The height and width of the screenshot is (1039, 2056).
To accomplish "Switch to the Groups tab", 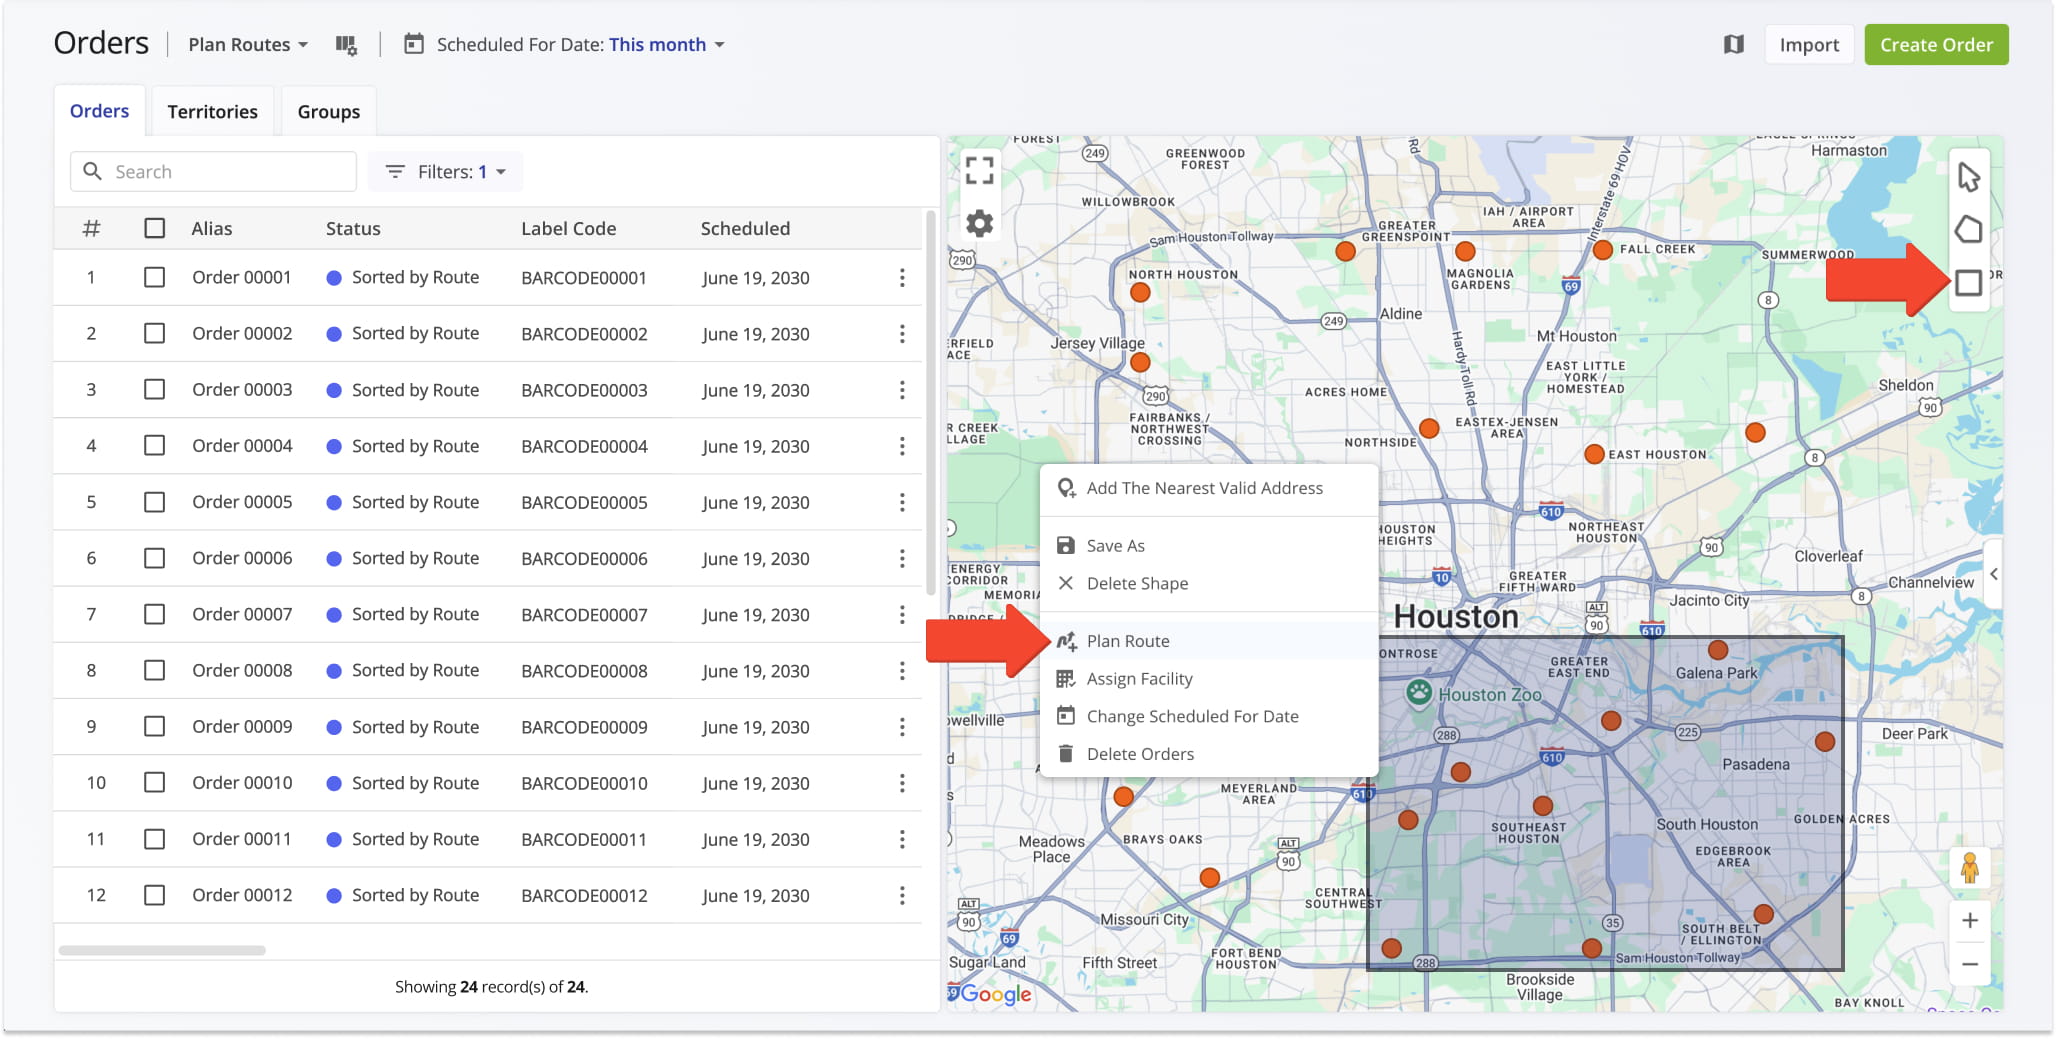I will coord(328,111).
